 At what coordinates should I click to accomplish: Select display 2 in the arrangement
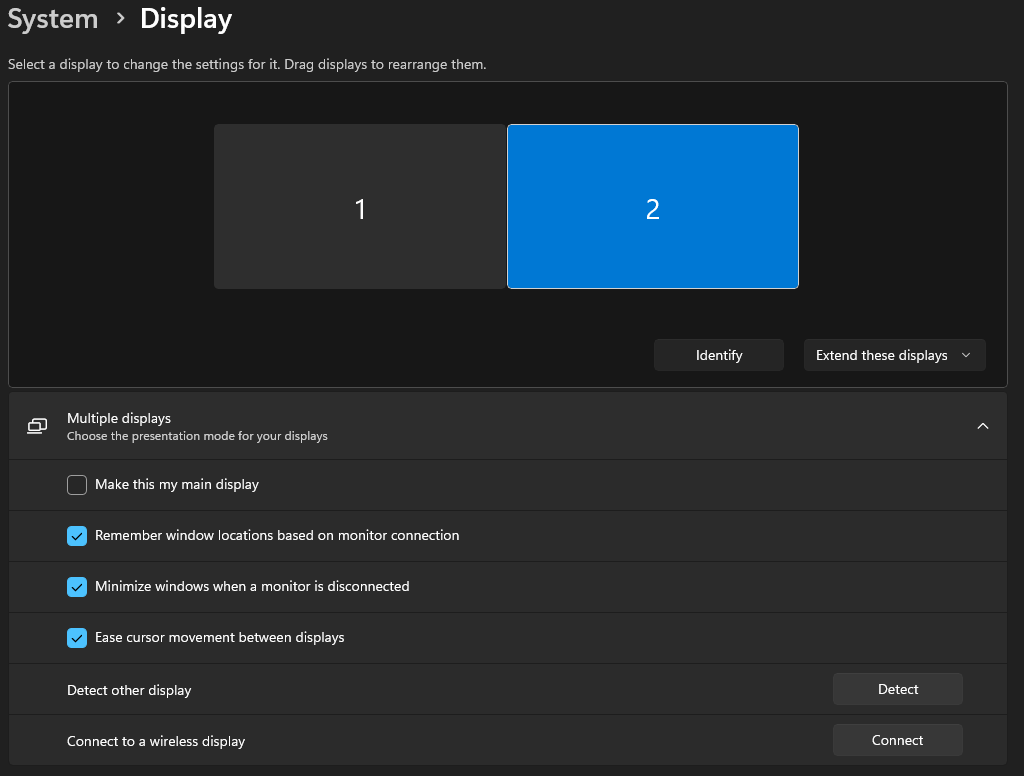[652, 206]
